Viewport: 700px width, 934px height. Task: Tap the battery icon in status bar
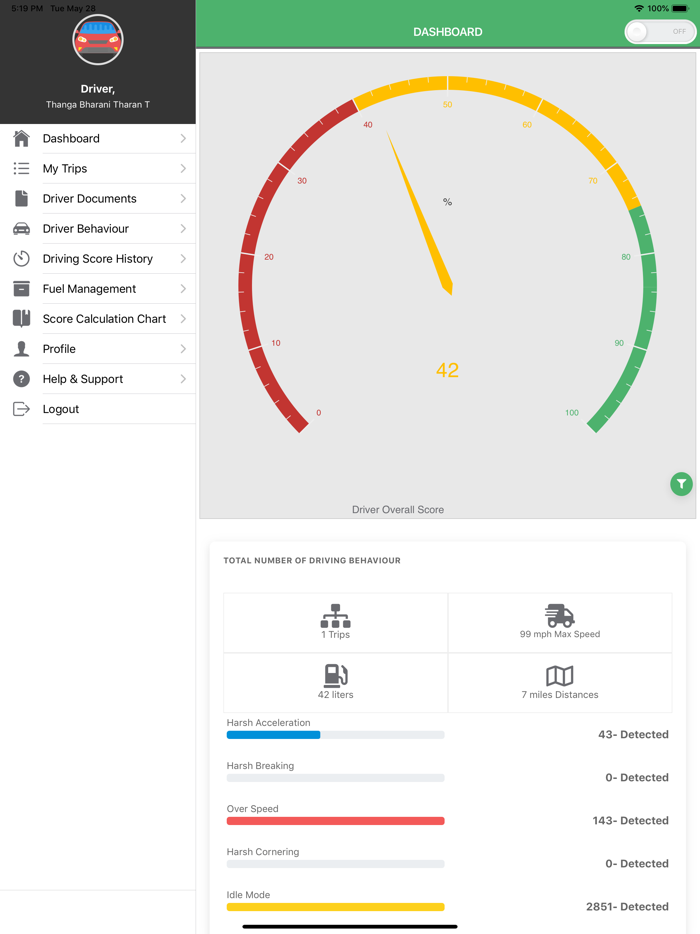point(680,8)
